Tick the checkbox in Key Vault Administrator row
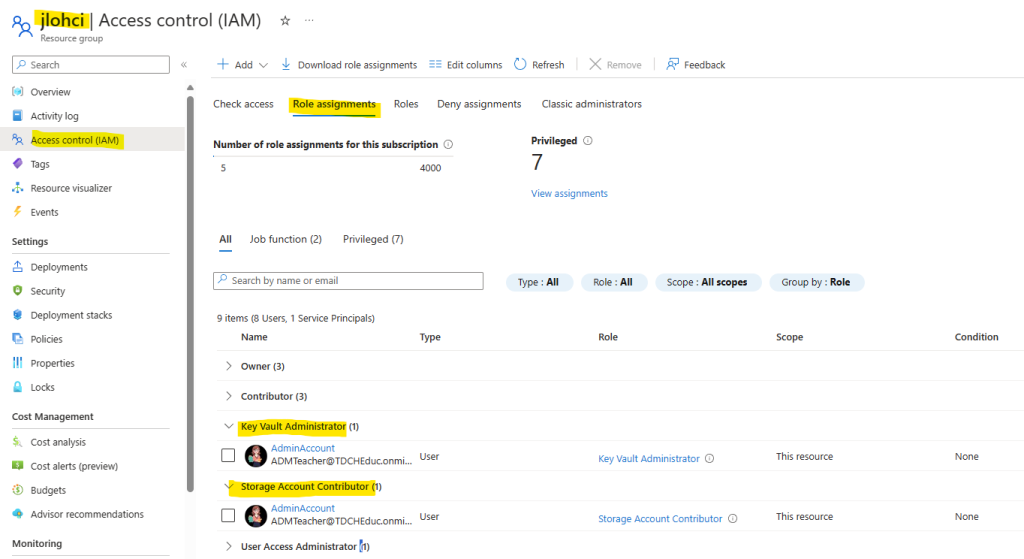This screenshot has height=559, width=1024. click(228, 455)
